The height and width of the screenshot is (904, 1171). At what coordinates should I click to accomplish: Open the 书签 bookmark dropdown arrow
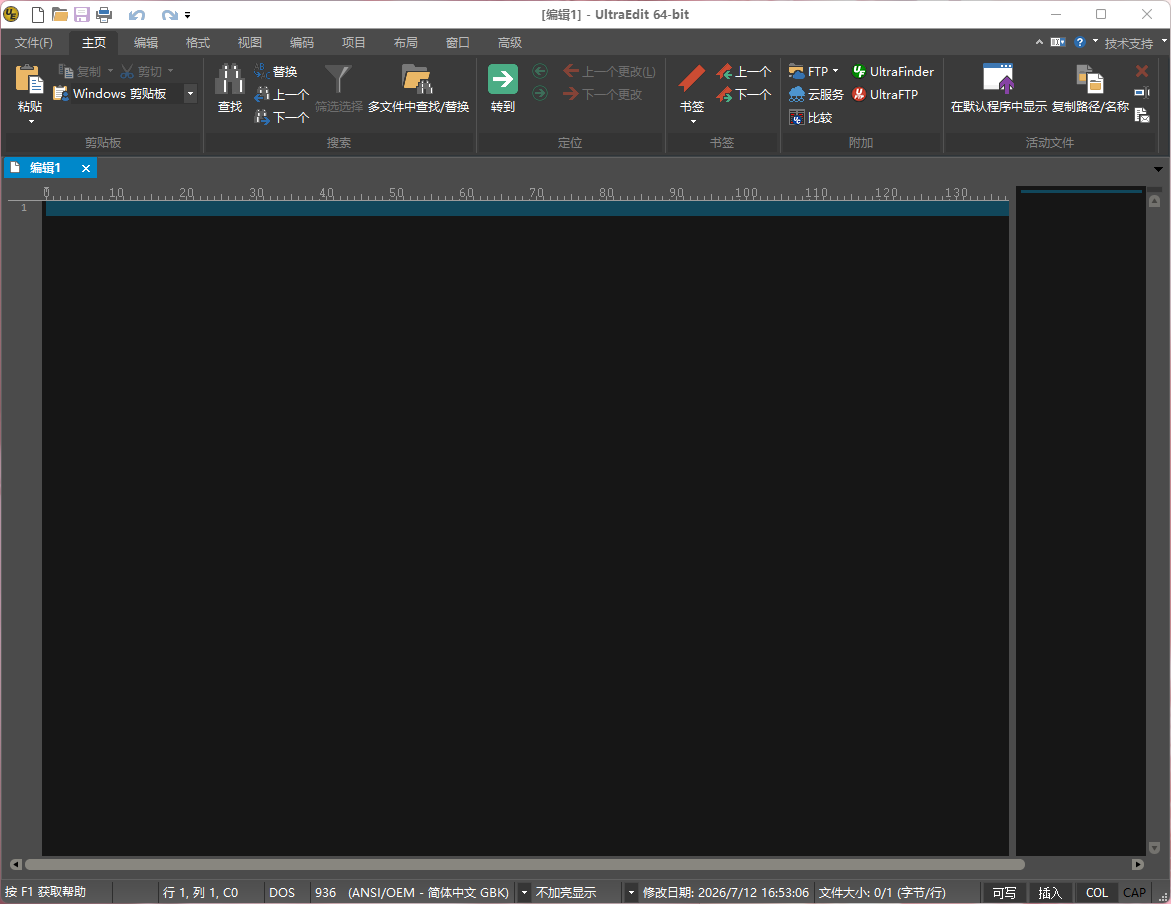click(x=693, y=122)
